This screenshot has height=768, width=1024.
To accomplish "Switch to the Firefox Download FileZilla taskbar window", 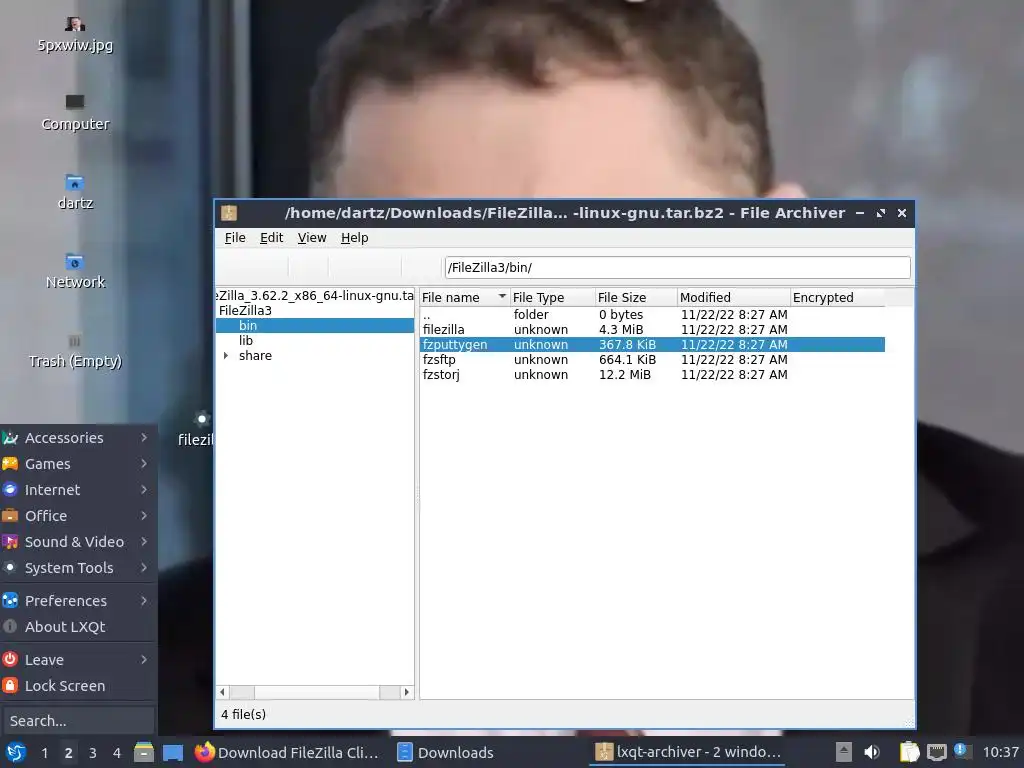I will pyautogui.click(x=287, y=752).
